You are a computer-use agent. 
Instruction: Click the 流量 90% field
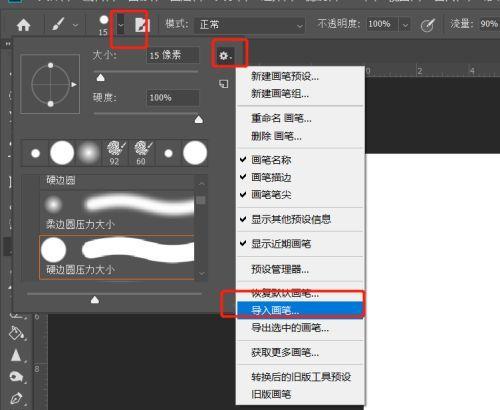(489, 24)
